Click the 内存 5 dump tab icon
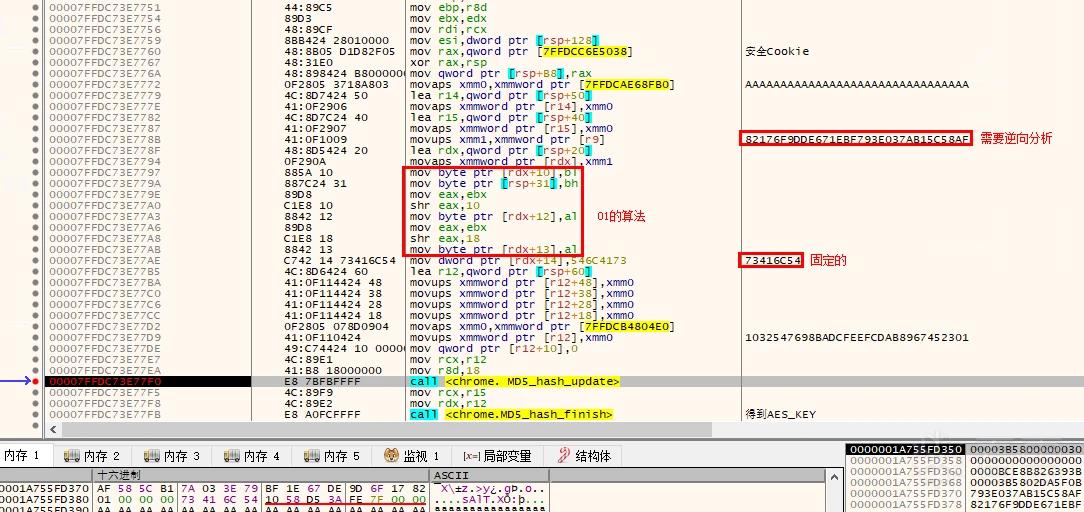 [x=312, y=456]
